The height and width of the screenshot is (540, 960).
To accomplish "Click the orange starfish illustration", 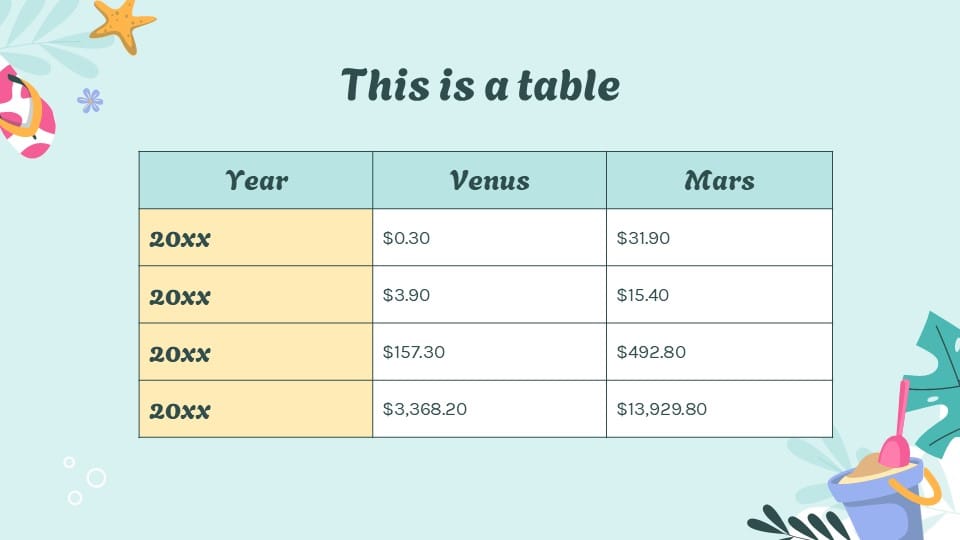I will click(x=121, y=24).
